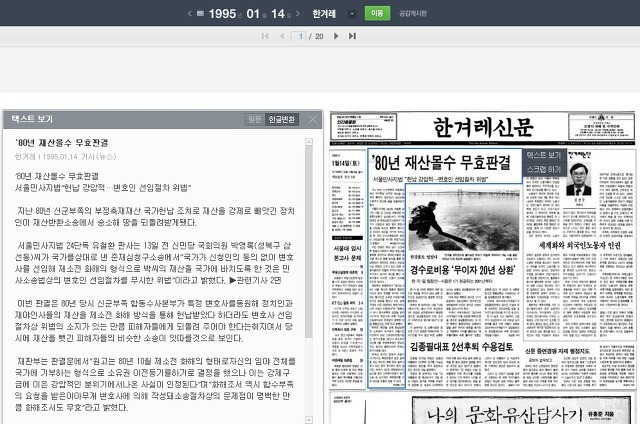The image size is (640, 424).
Task: Jump to the last page of the paper
Action: click(x=352, y=36)
